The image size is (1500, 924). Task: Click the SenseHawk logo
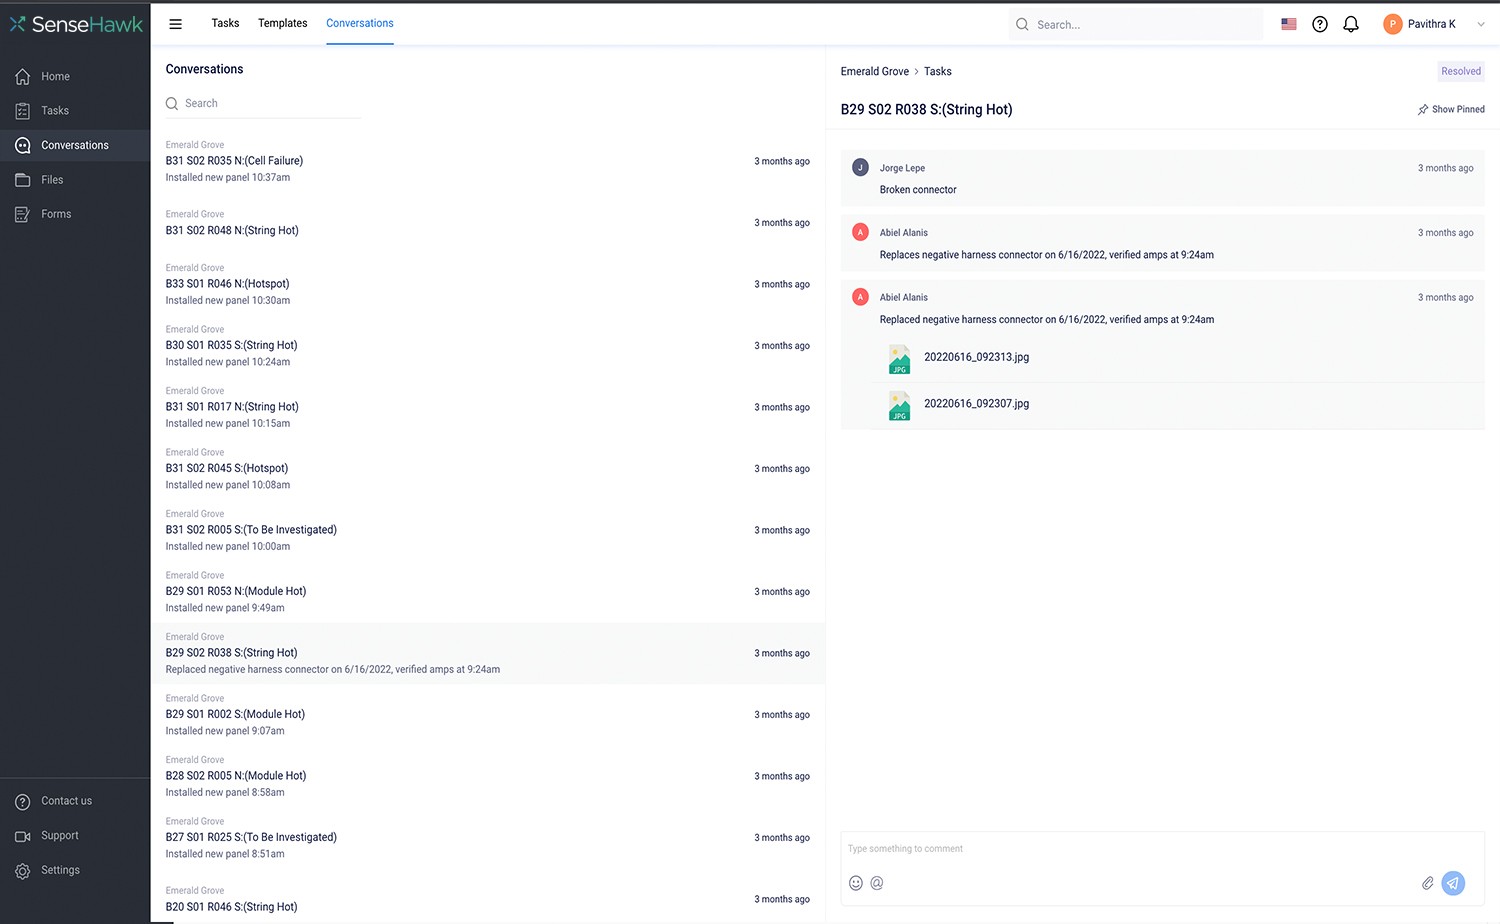coord(76,24)
